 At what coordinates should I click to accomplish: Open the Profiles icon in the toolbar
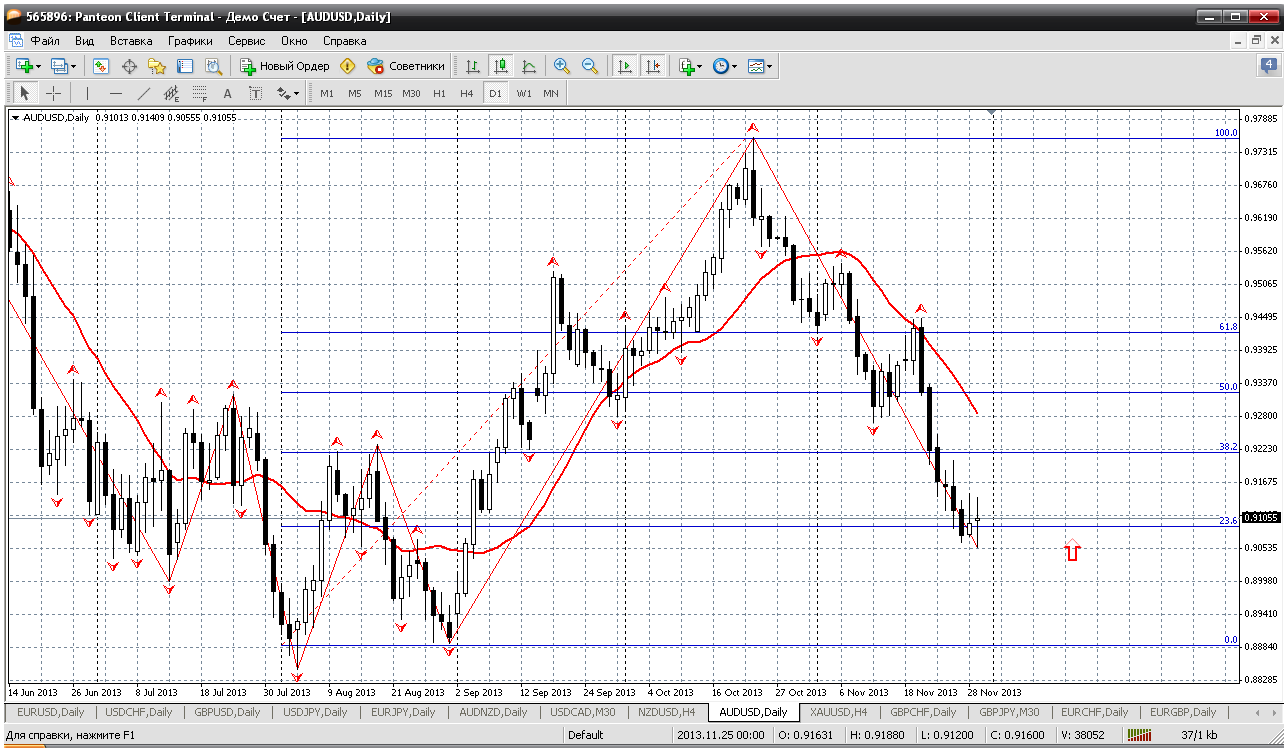pos(59,66)
